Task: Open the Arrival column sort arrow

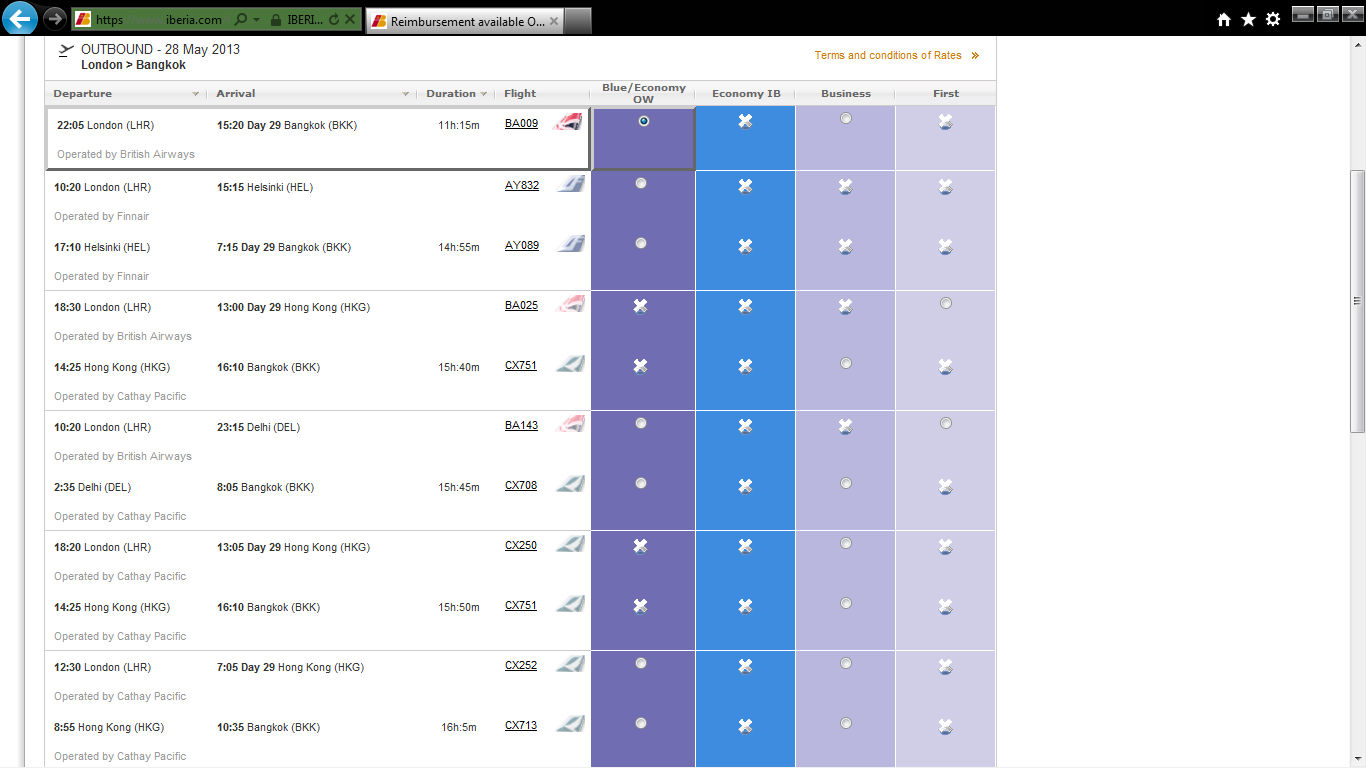Action: [406, 94]
